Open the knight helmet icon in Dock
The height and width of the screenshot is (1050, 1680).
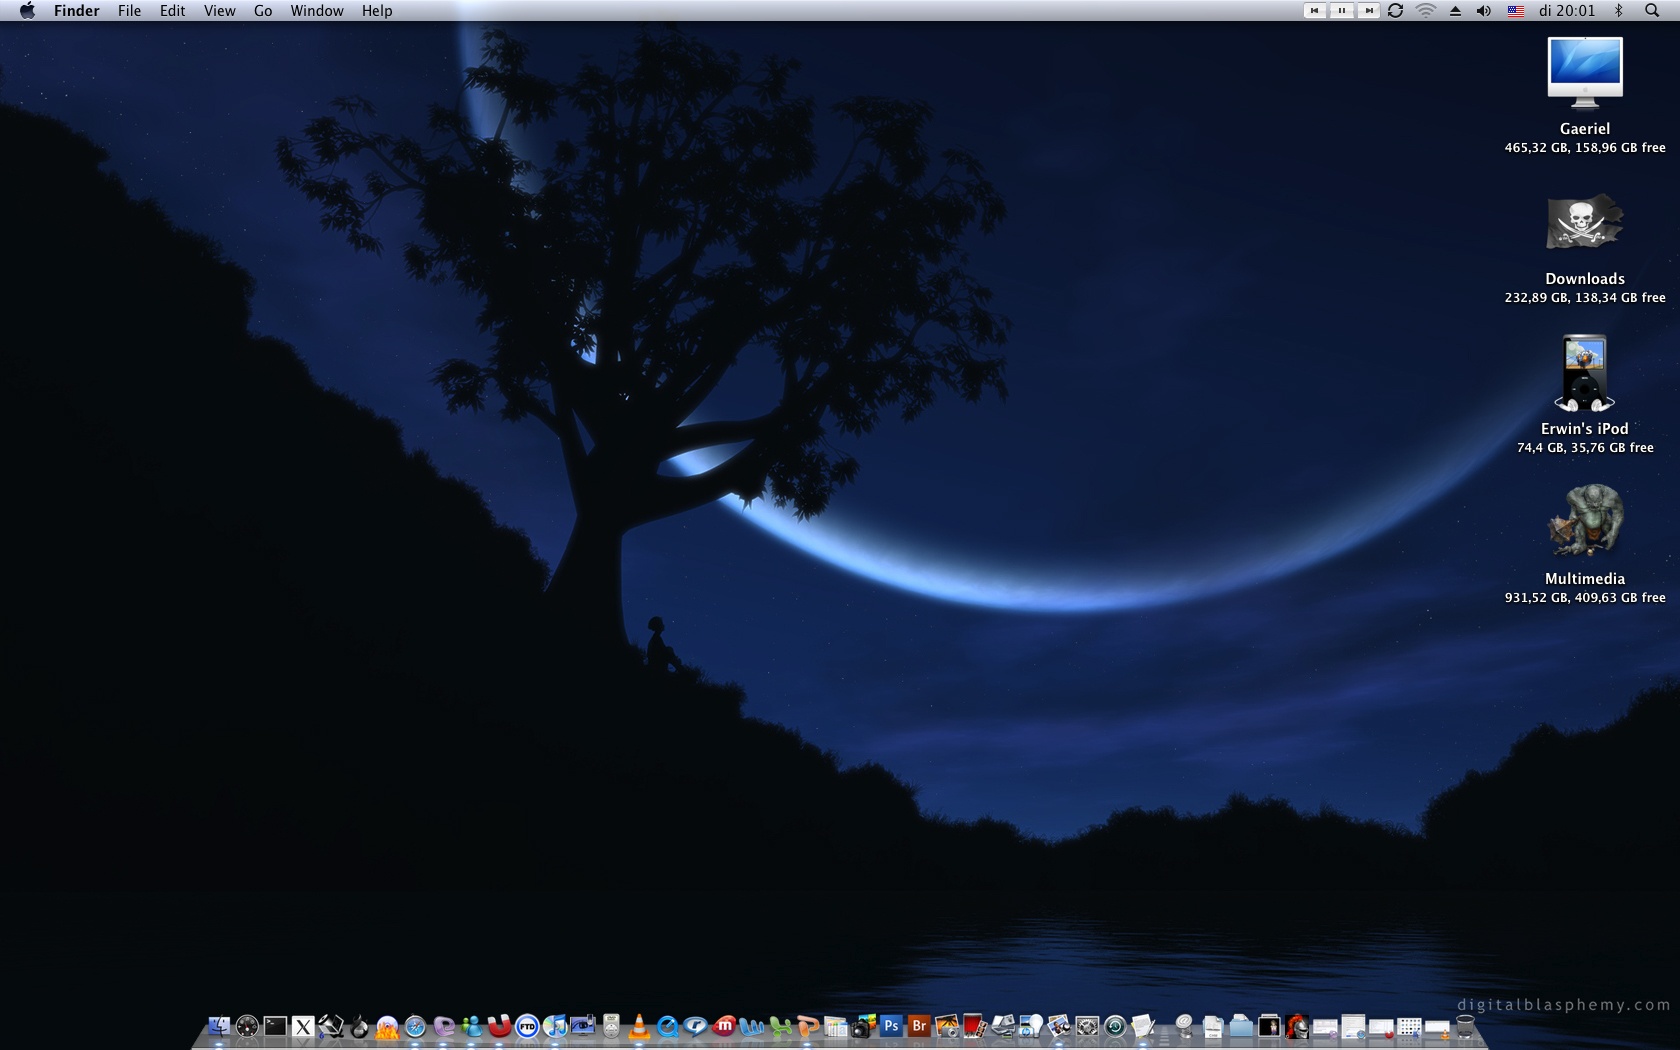pos(1297,1026)
